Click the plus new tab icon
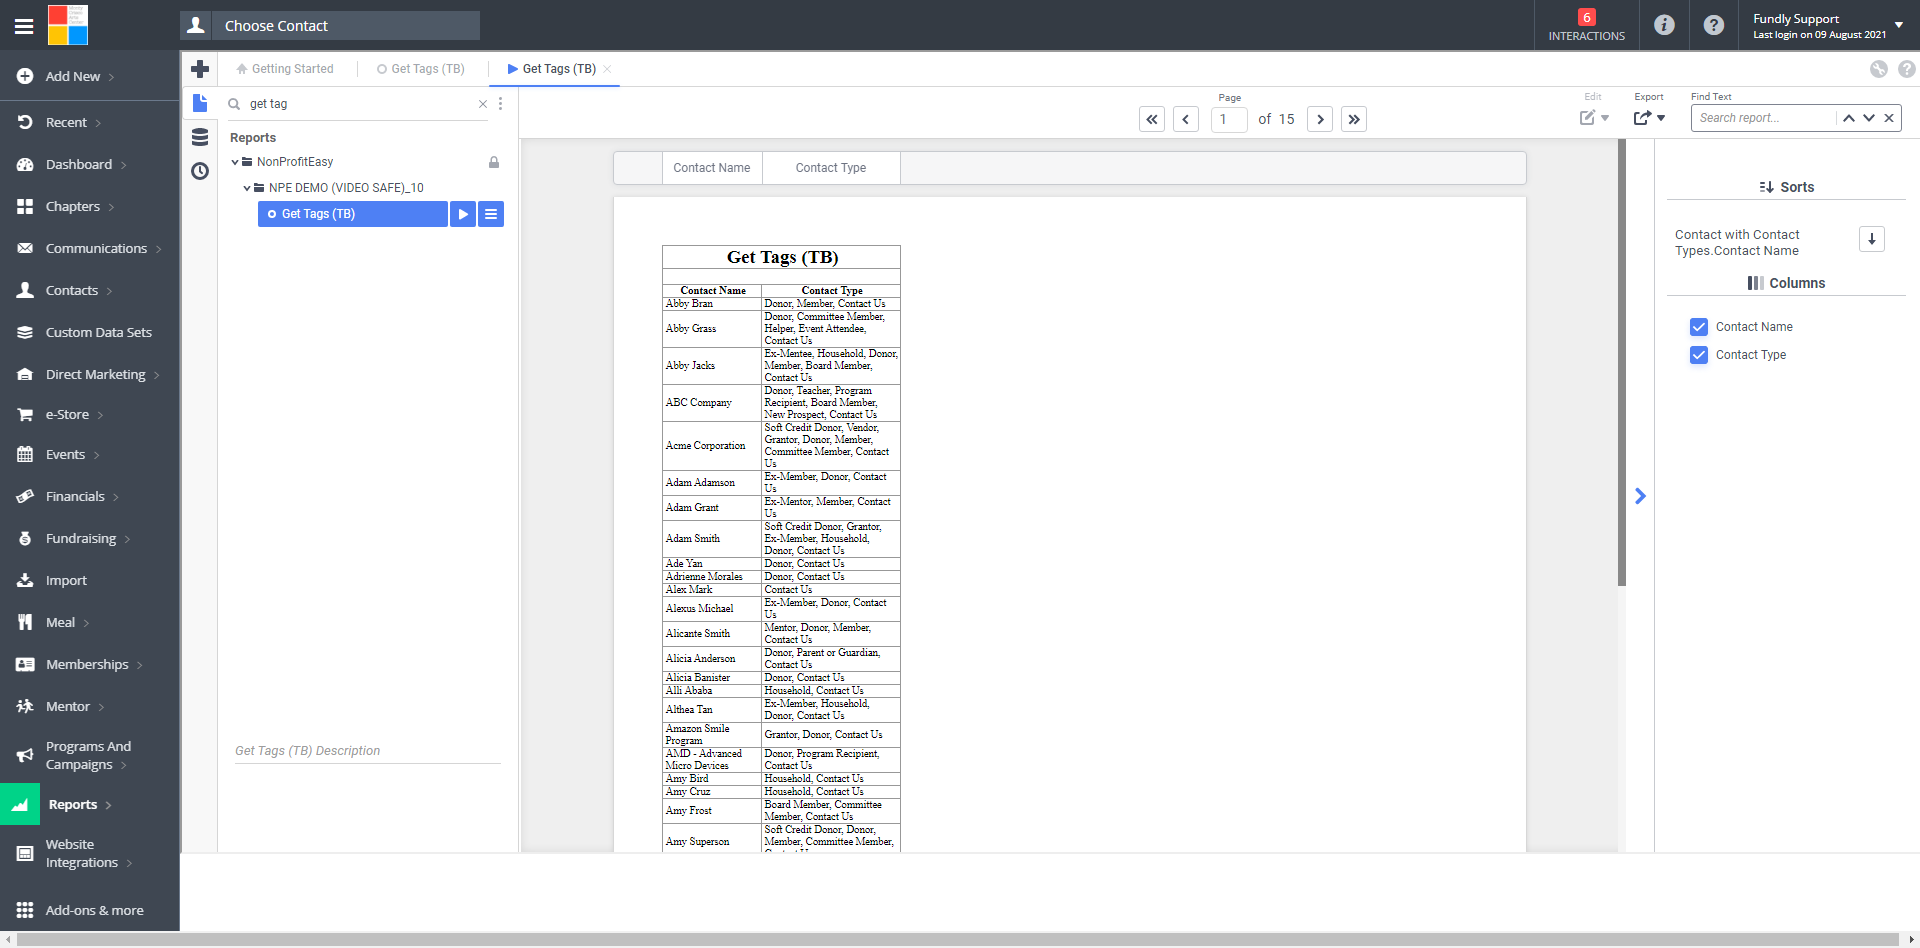1920x948 pixels. tap(200, 69)
